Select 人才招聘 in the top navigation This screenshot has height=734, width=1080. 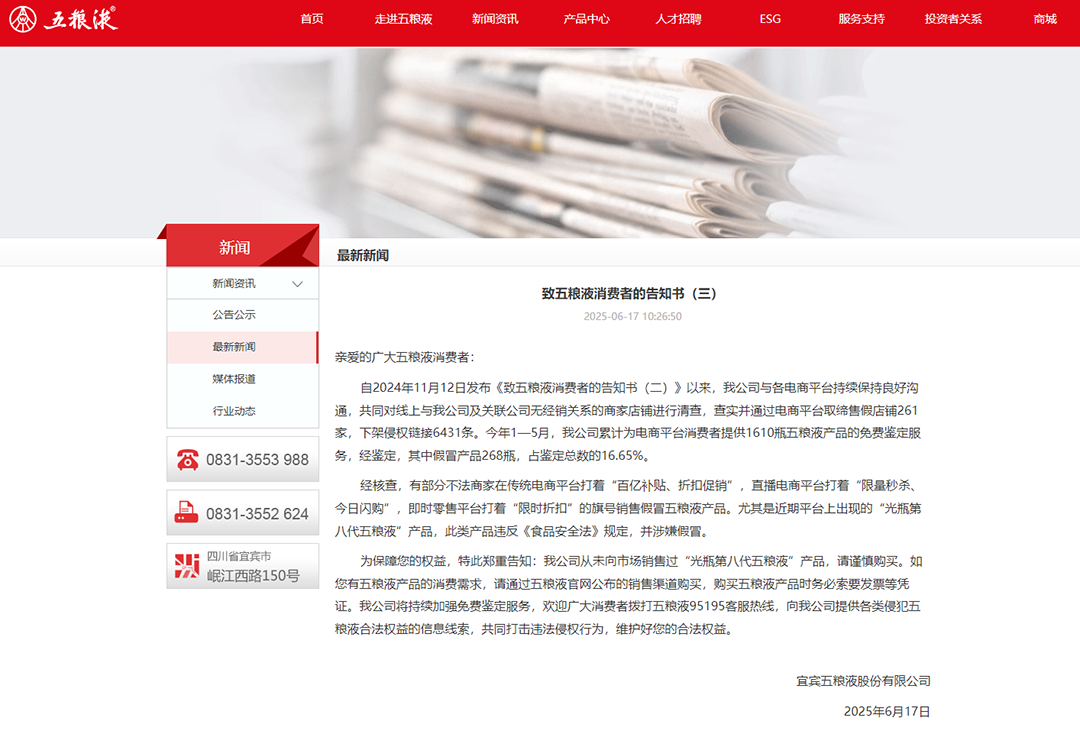pyautogui.click(x=679, y=18)
